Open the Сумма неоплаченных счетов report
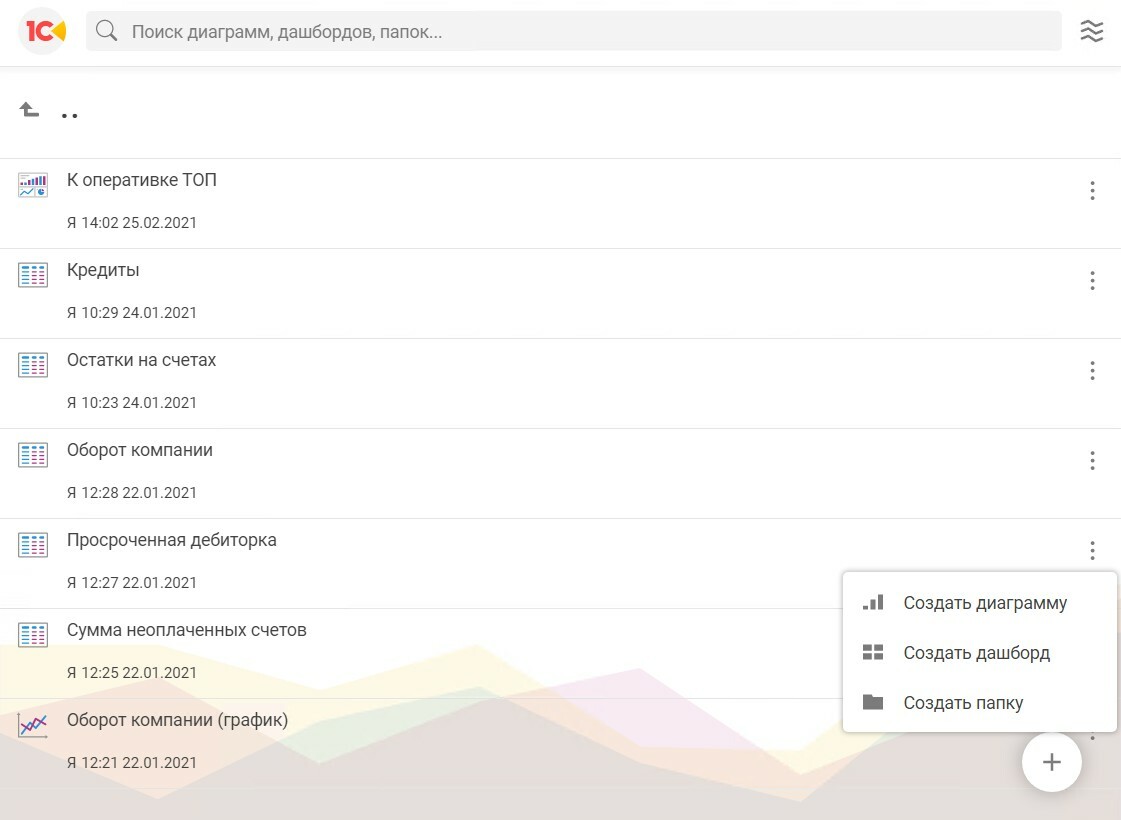The width and height of the screenshot is (1121, 820). (187, 630)
